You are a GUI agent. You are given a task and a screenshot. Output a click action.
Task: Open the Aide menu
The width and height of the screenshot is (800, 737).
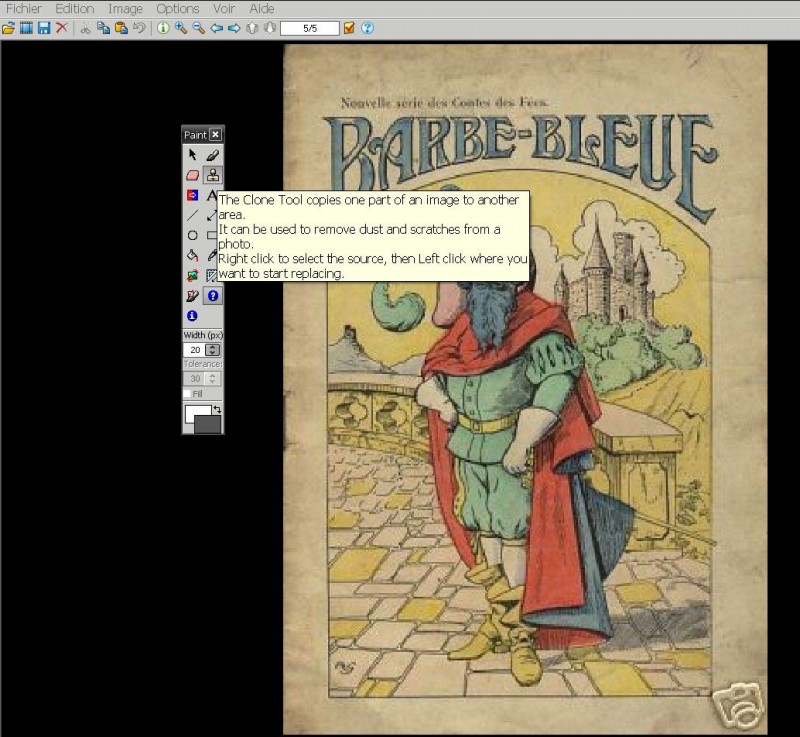click(x=262, y=9)
